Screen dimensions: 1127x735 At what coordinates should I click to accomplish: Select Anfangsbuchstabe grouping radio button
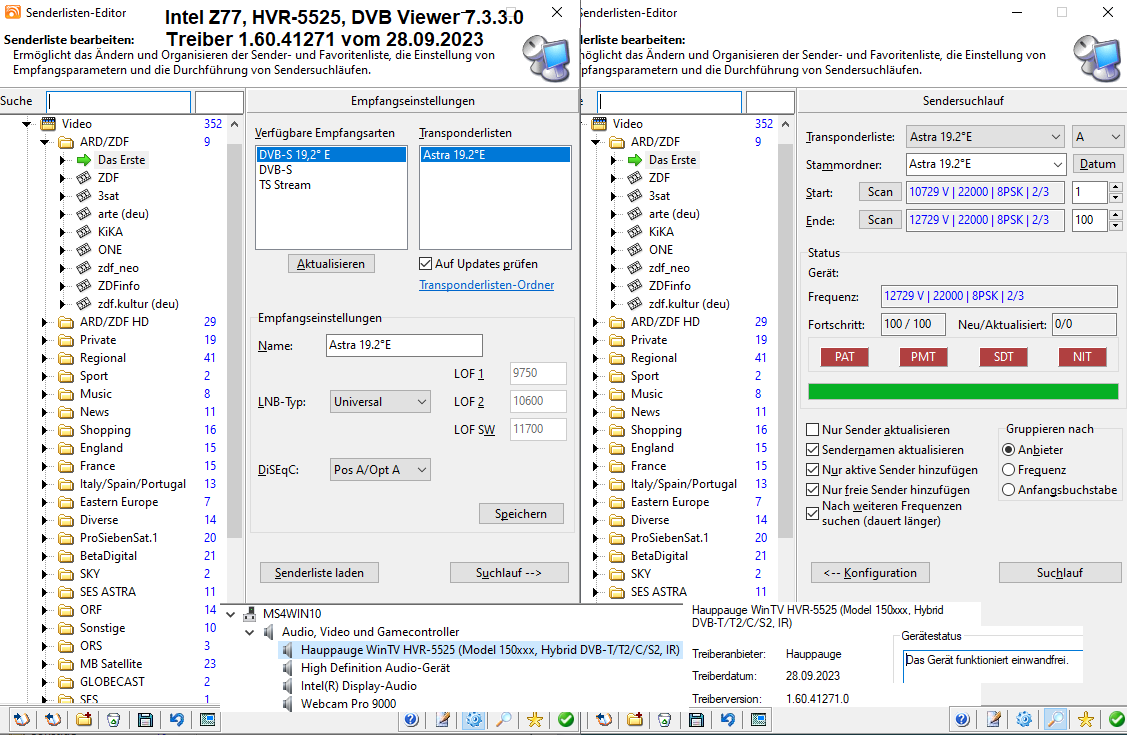[x=1008, y=490]
